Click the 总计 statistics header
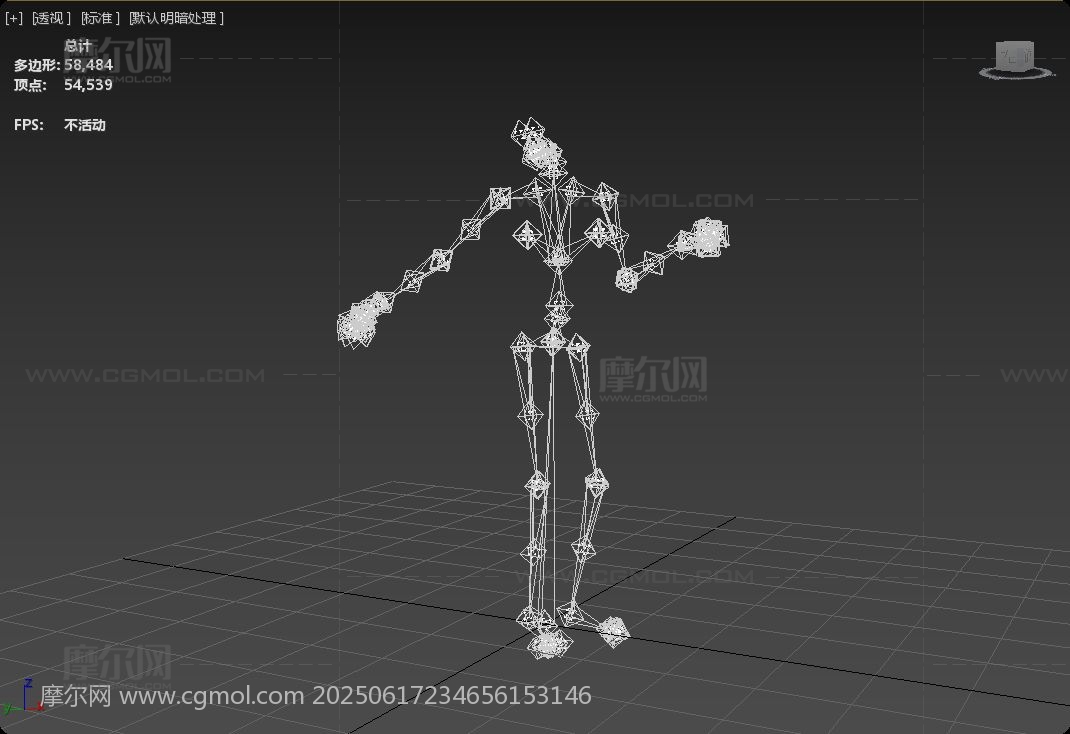Image resolution: width=1070 pixels, height=734 pixels. [x=78, y=46]
